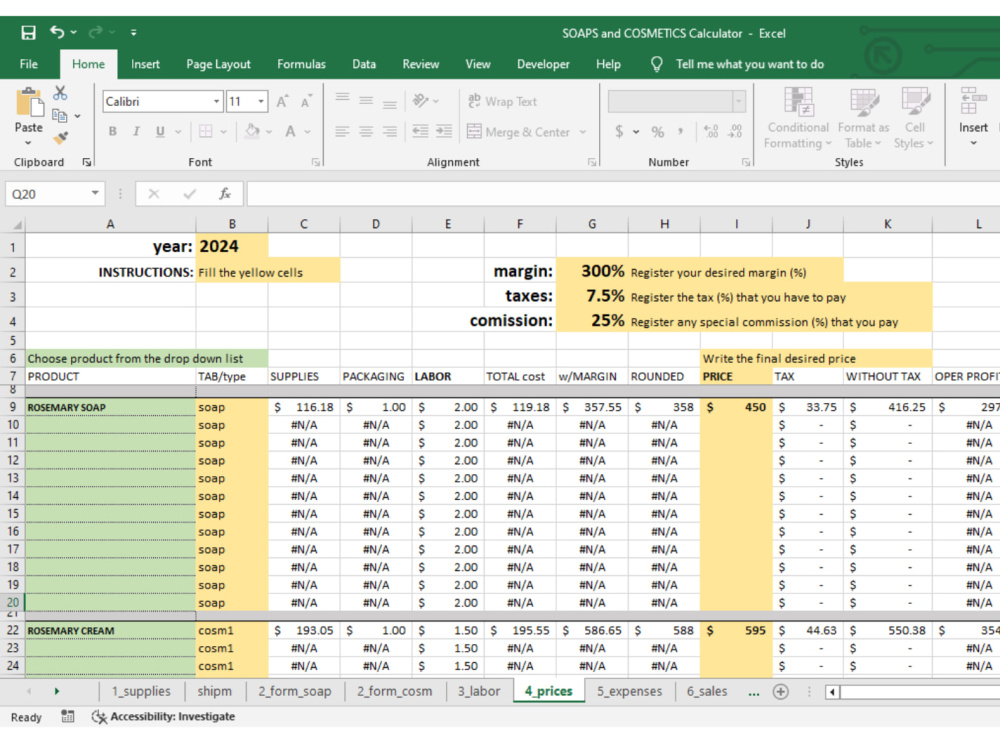This screenshot has width=1000, height=750.
Task: Expand the font size 11 dropdown
Action: [x=261, y=101]
